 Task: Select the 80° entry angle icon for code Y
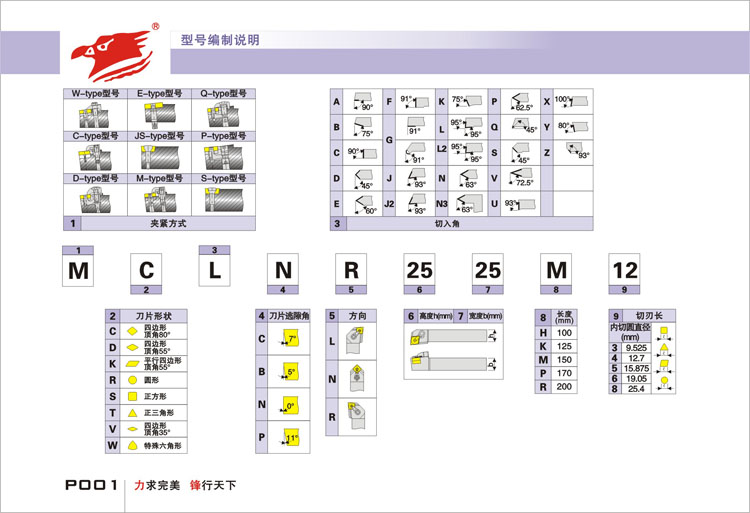[x=573, y=127]
